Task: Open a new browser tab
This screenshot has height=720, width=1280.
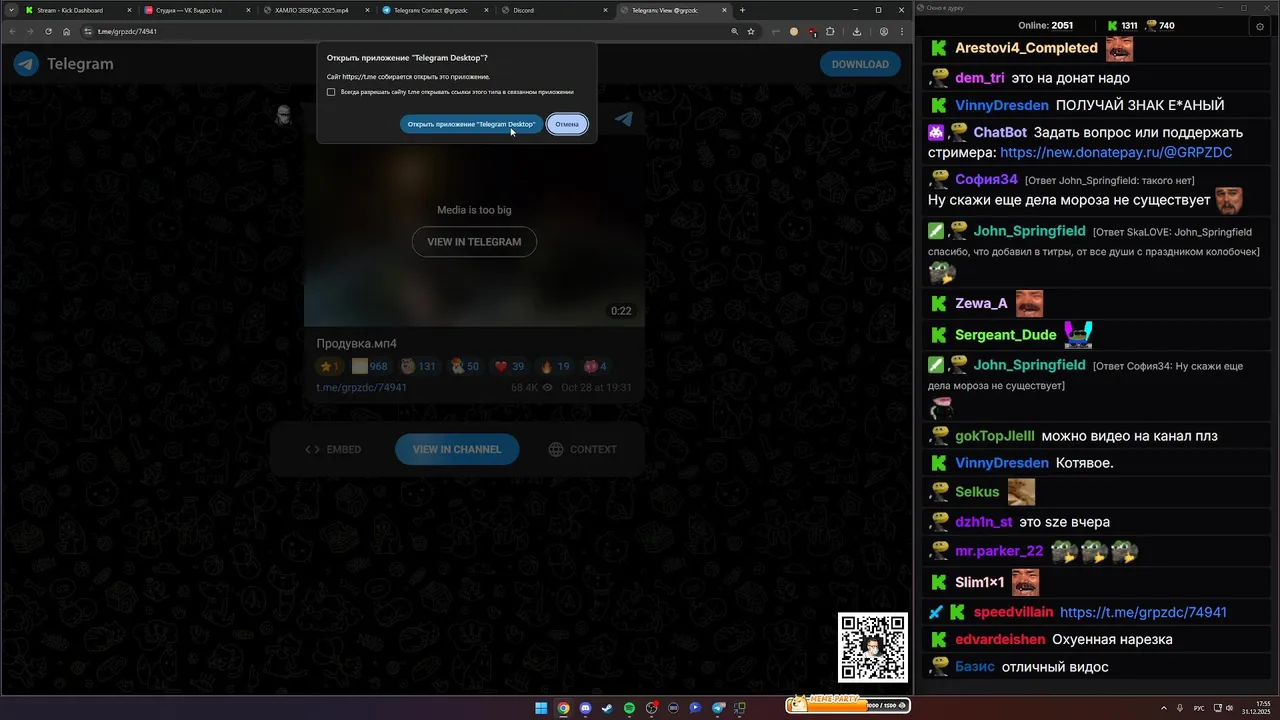Action: (742, 10)
